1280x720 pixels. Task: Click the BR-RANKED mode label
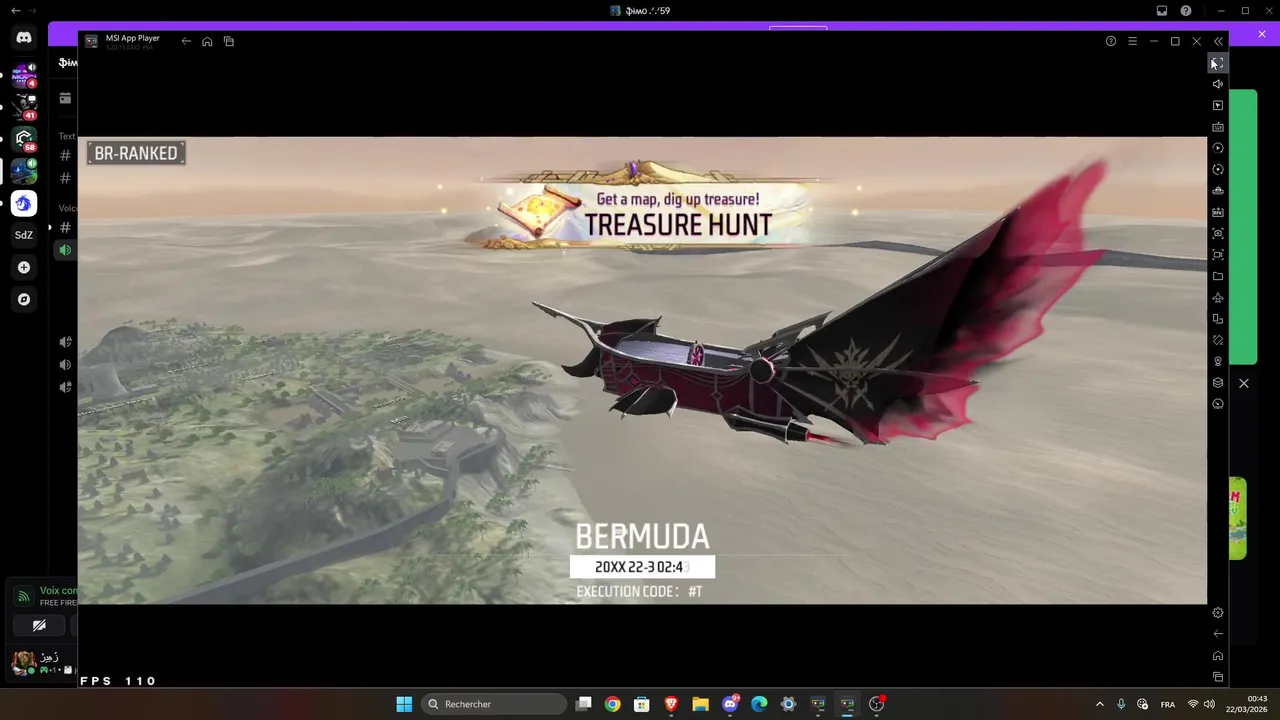pyautogui.click(x=136, y=153)
